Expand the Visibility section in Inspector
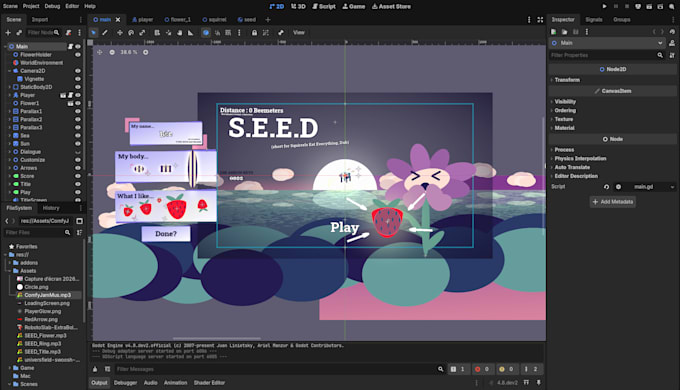Screen dimensions: 680x390 click(x=565, y=102)
